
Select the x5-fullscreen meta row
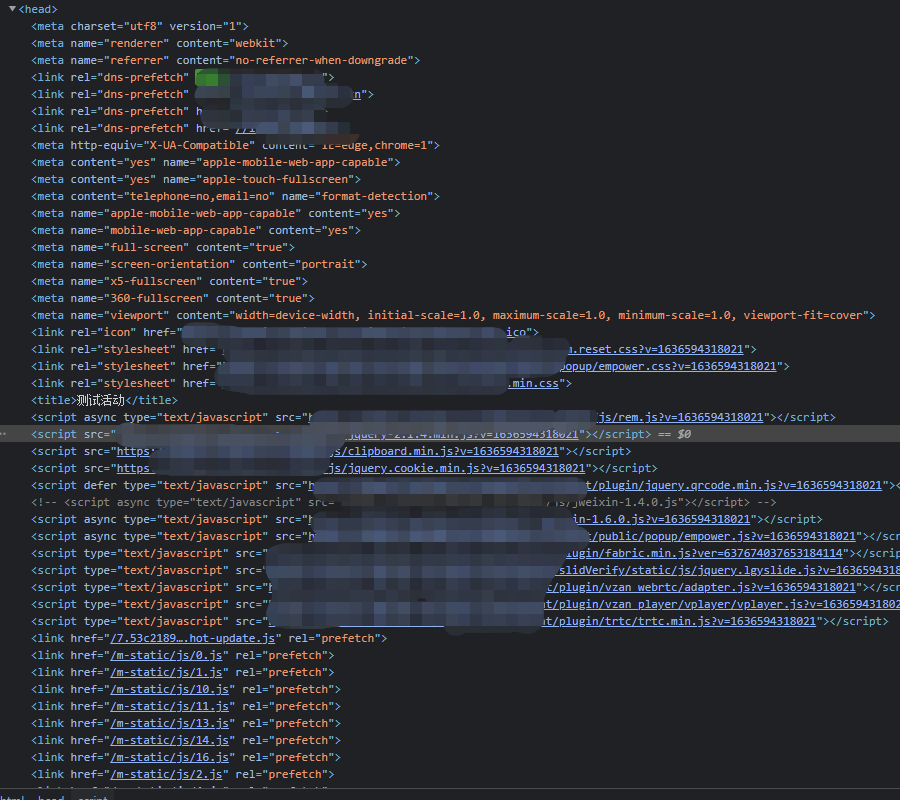tap(169, 281)
